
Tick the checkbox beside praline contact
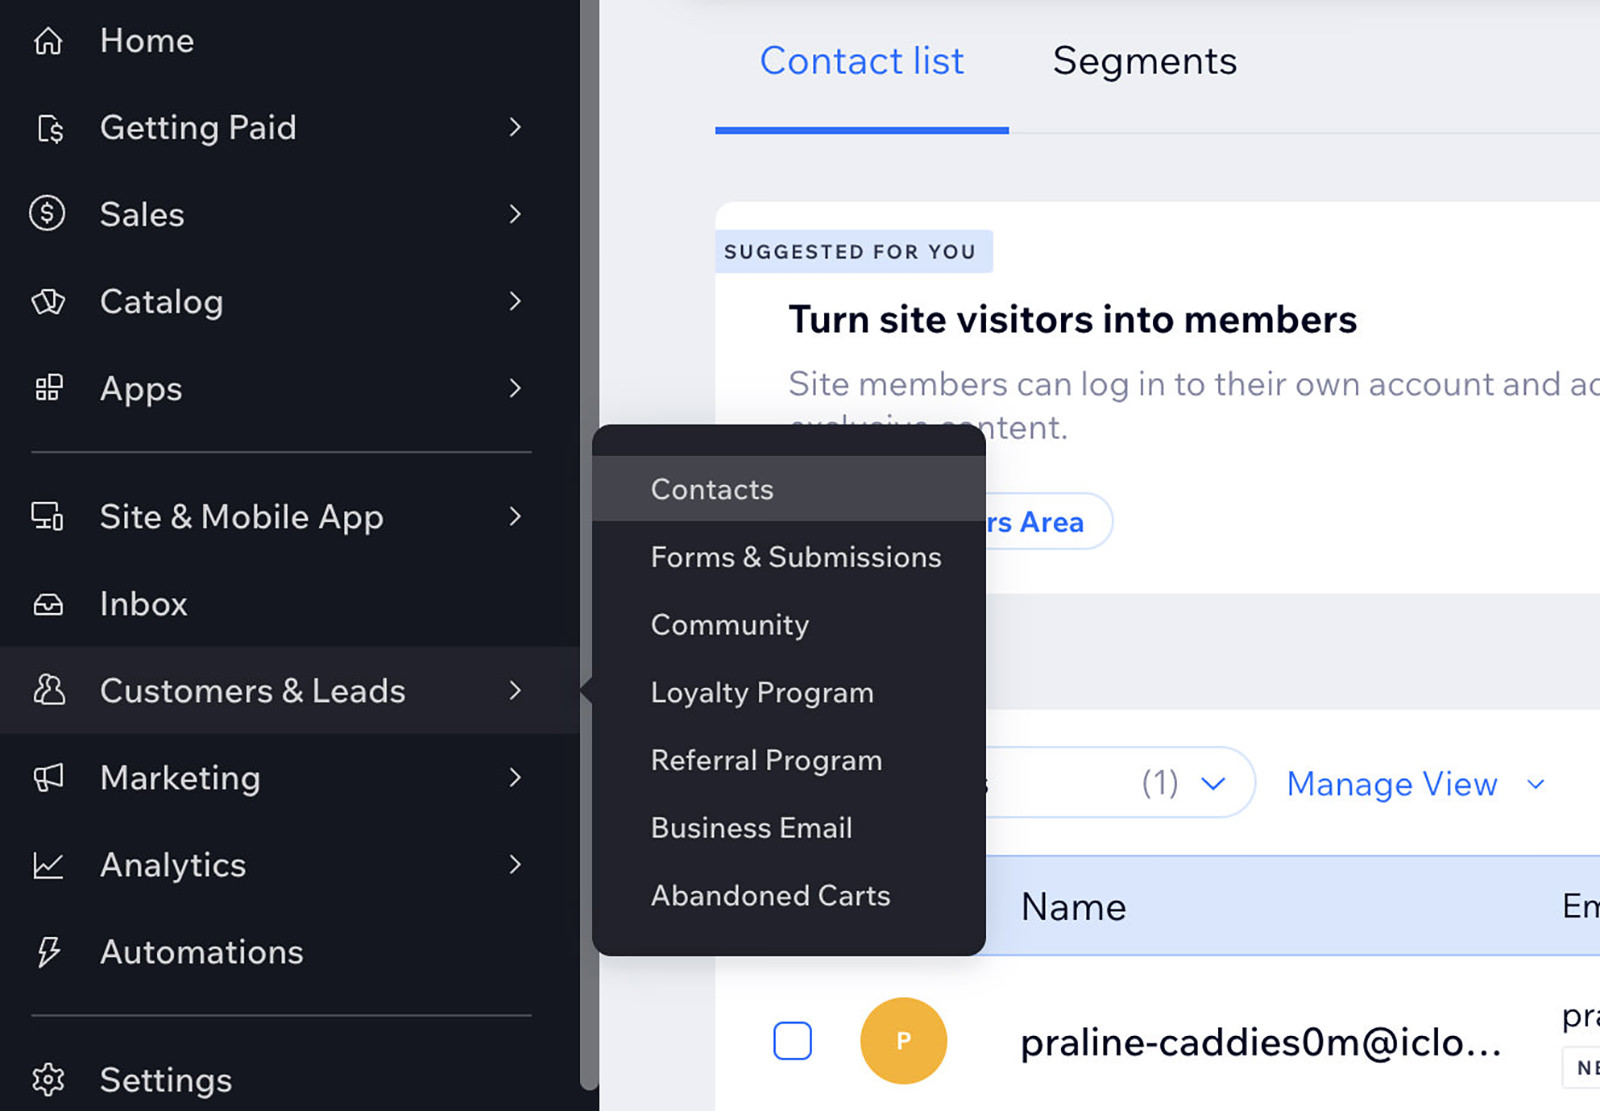pyautogui.click(x=792, y=1041)
